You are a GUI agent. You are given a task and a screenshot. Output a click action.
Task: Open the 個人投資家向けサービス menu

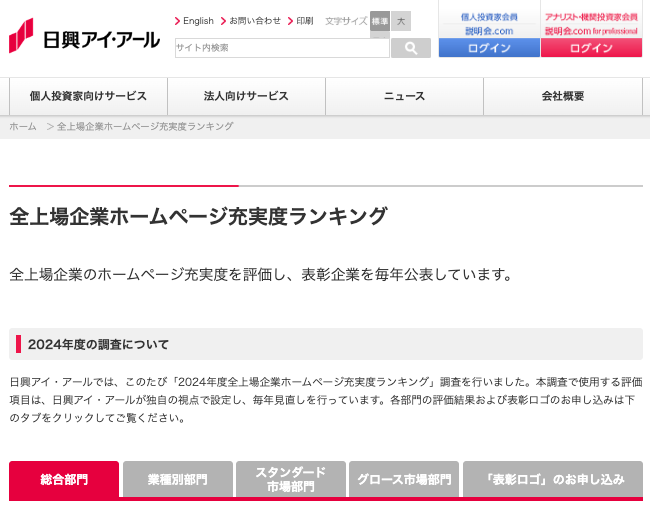tap(88, 97)
